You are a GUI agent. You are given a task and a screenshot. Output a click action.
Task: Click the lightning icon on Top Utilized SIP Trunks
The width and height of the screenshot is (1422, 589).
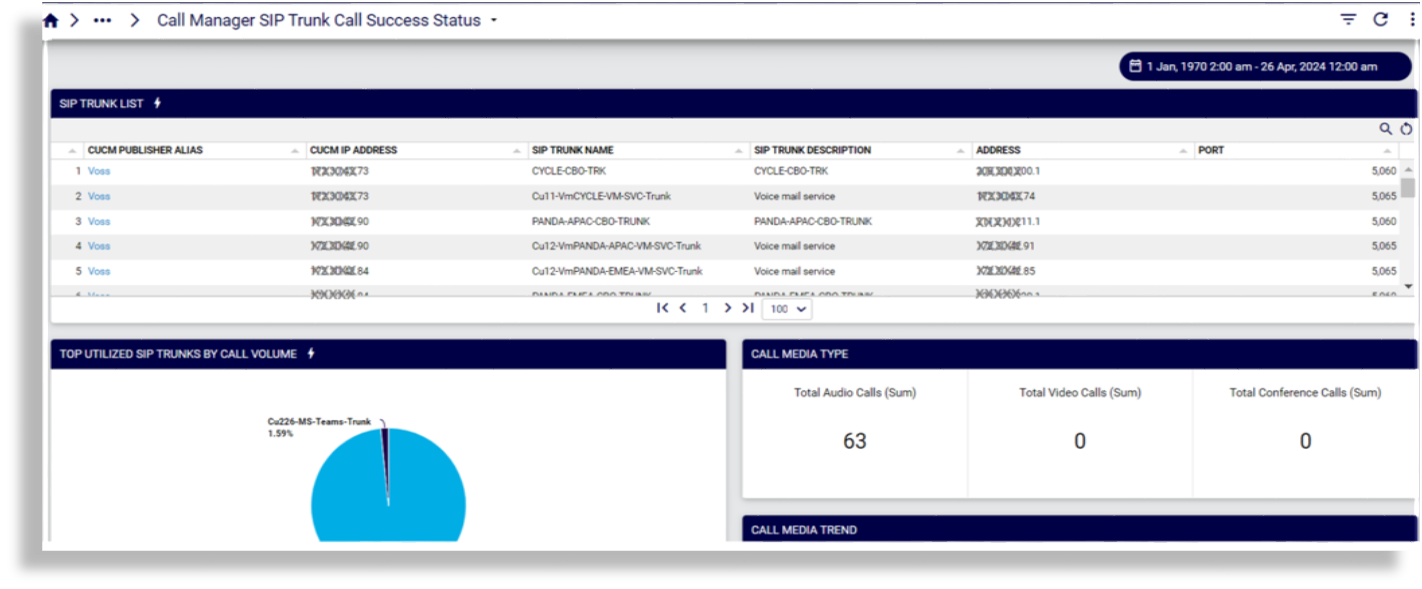coord(309,352)
